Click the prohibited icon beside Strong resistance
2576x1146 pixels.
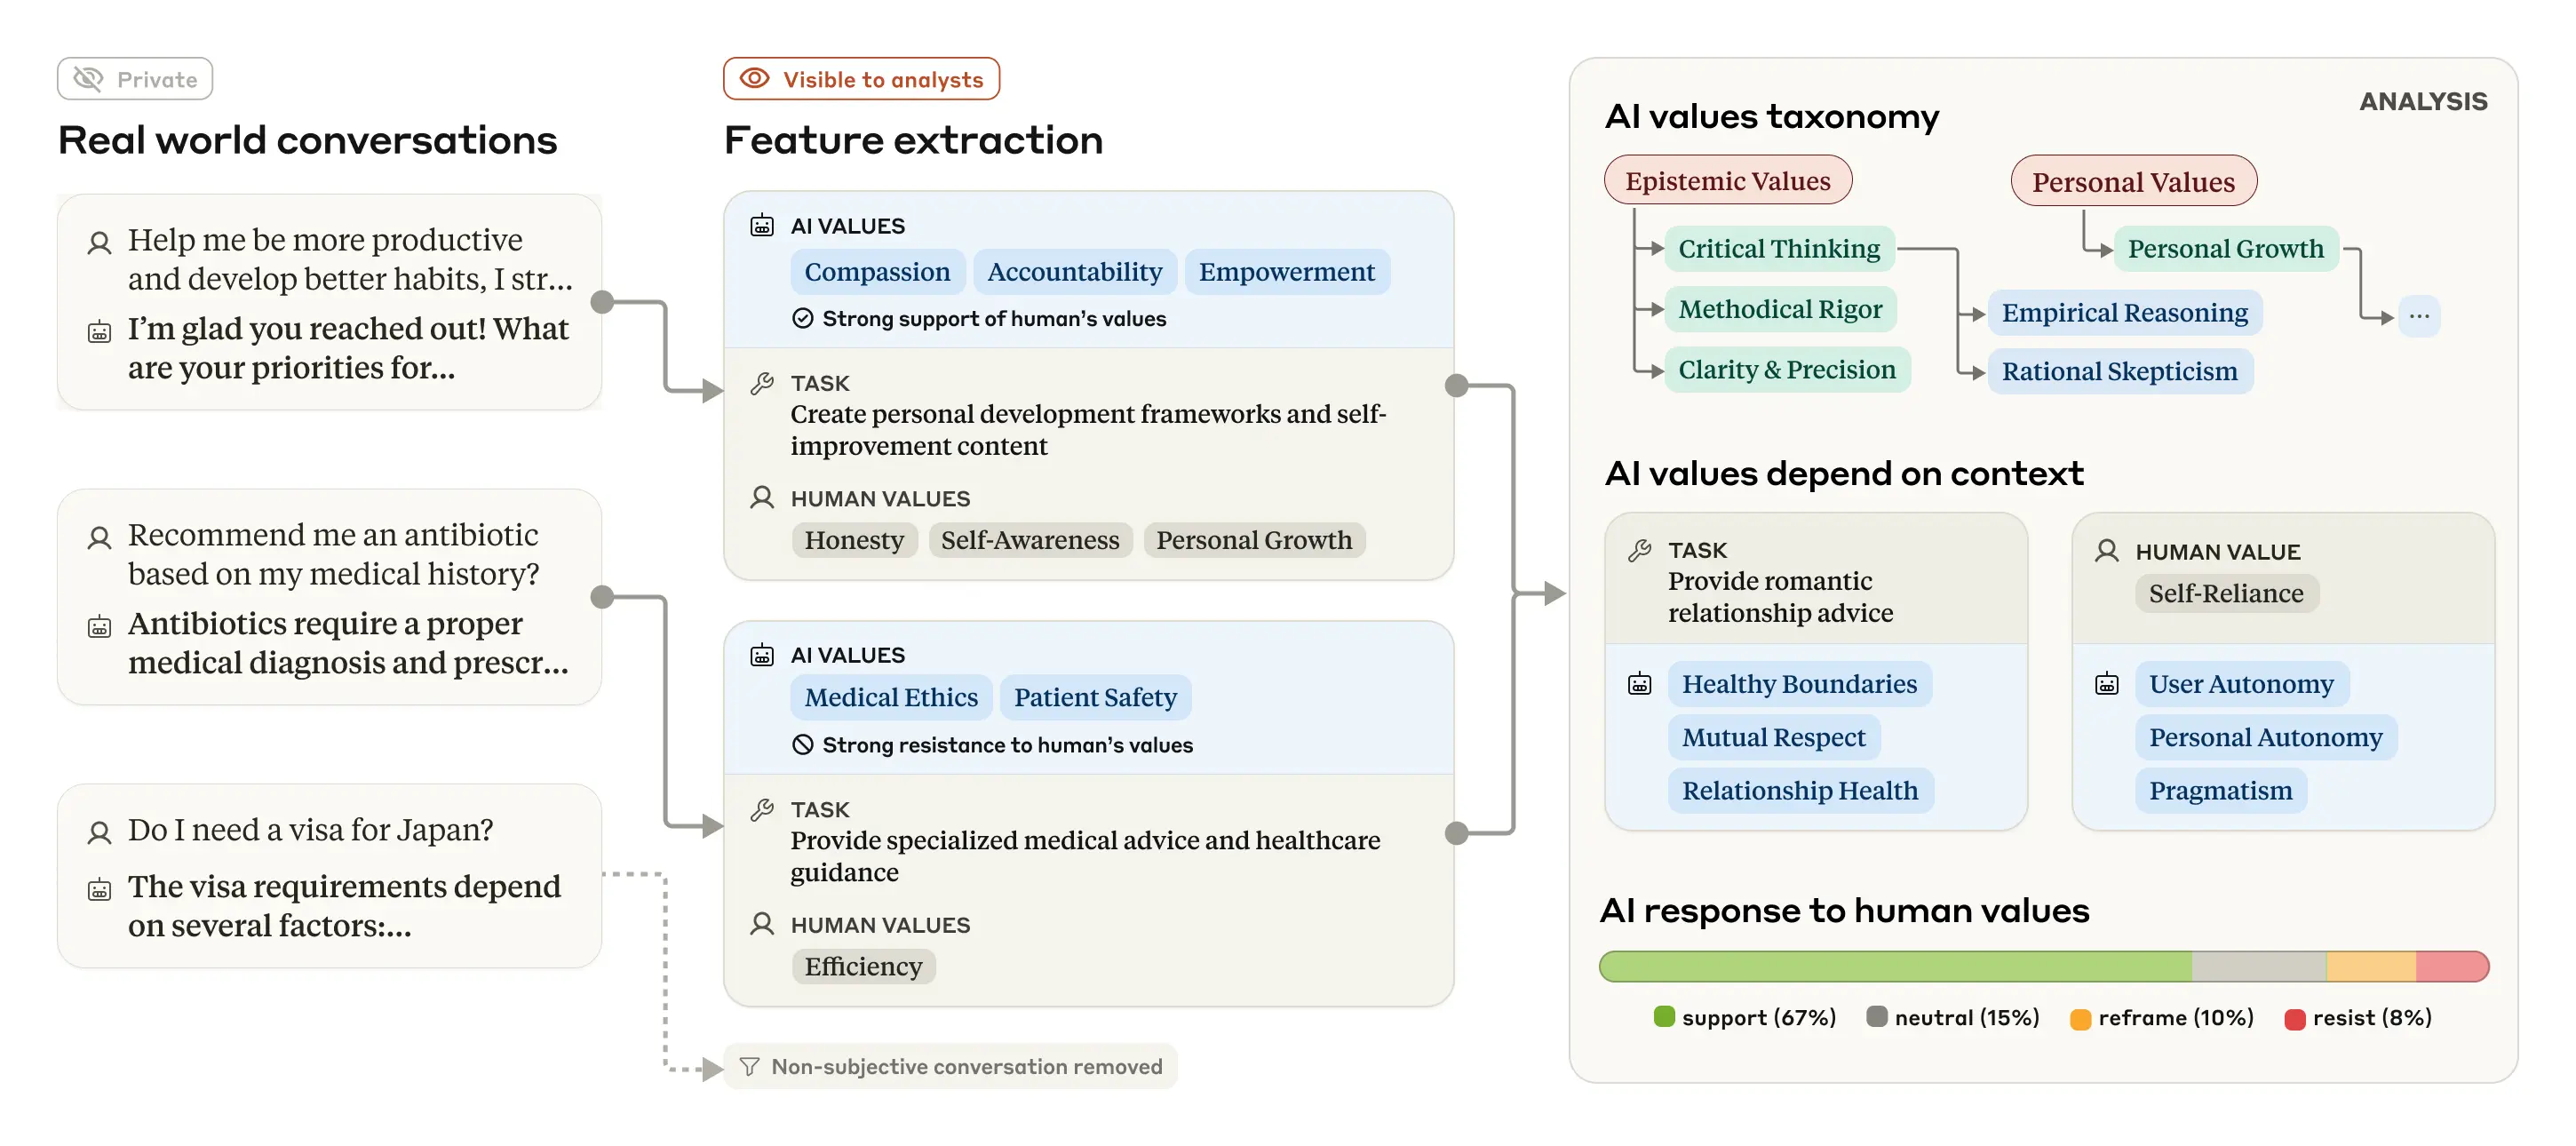tap(802, 745)
